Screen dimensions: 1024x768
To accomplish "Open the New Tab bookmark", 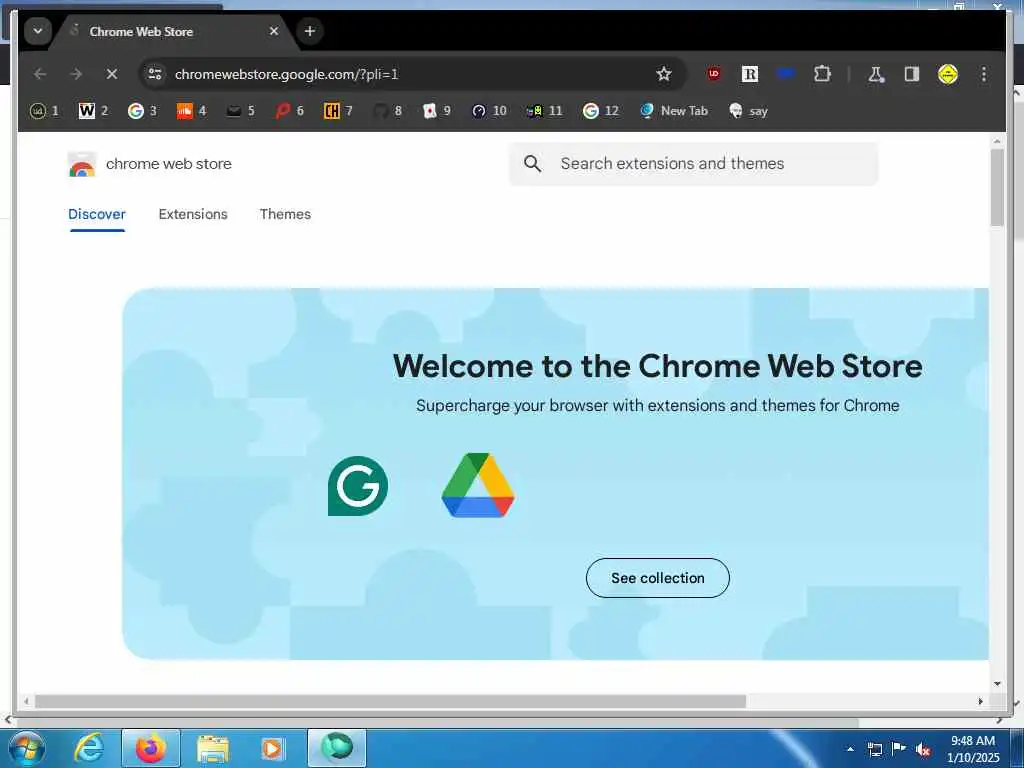I will (674, 111).
